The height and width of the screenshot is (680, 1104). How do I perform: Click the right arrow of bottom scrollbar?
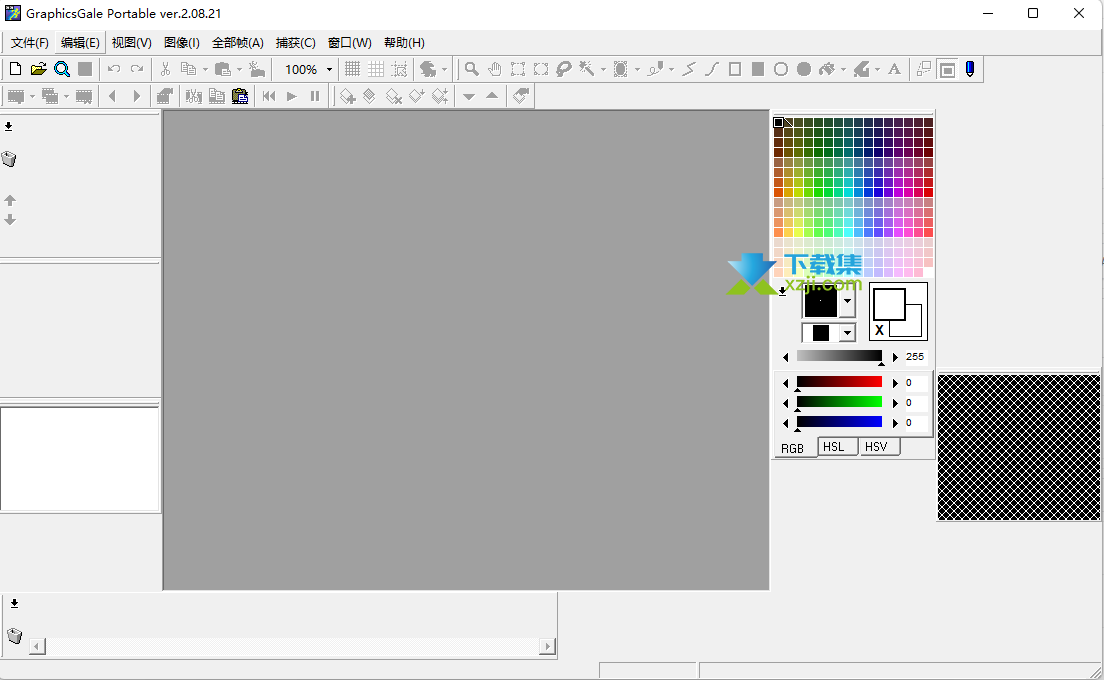[546, 647]
